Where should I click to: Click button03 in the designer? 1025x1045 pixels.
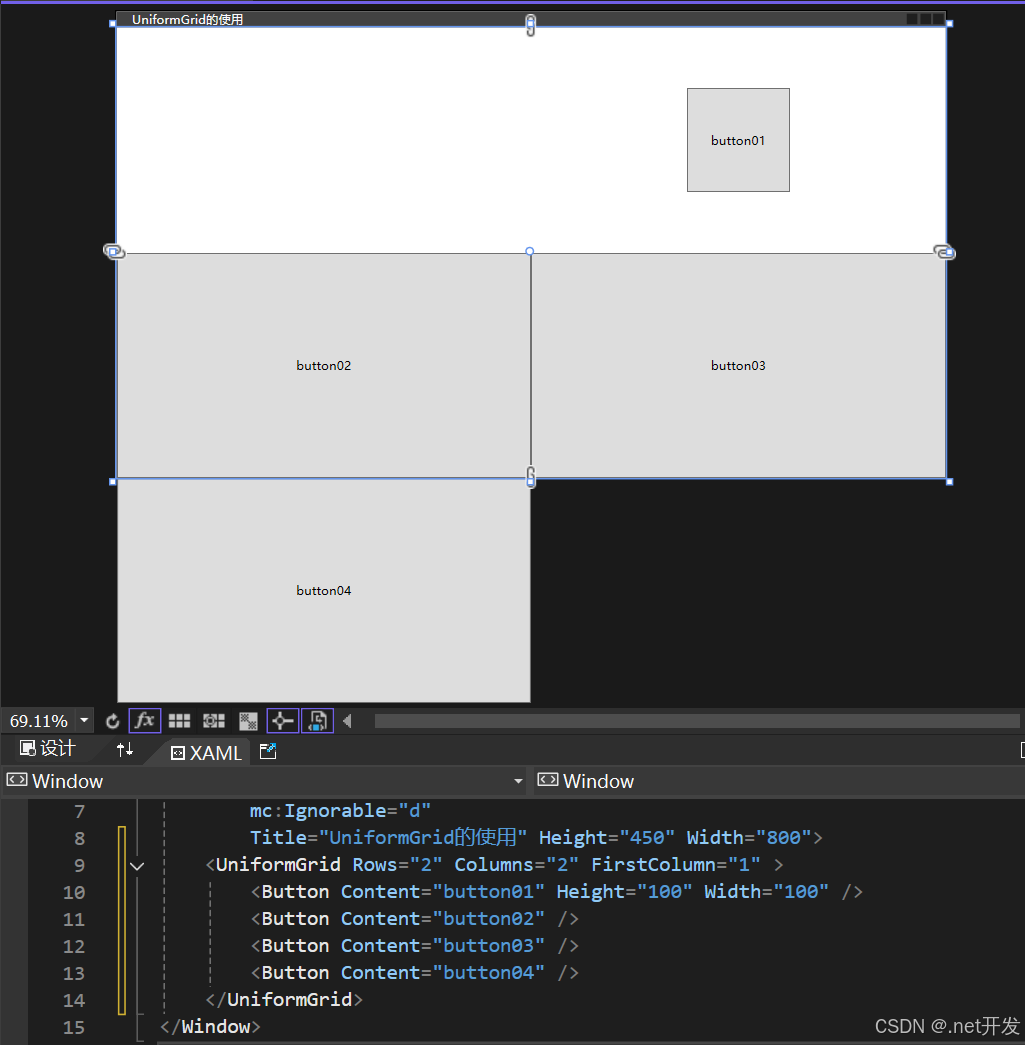point(738,365)
